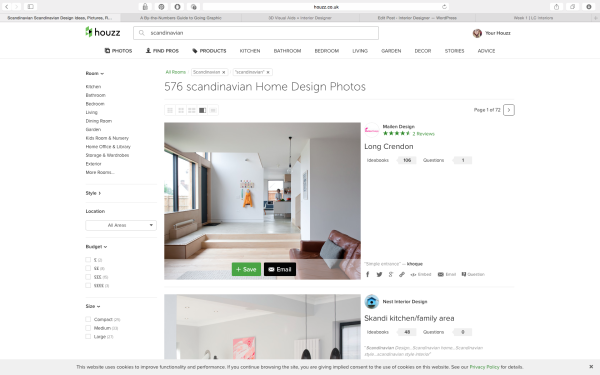Open the Find Pros menu
The image size is (600, 375).
[x=162, y=51]
